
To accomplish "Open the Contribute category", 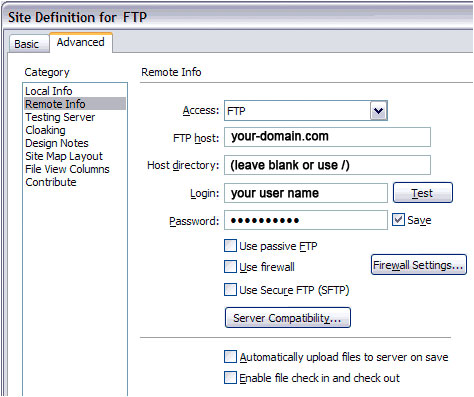I will click(x=51, y=182).
